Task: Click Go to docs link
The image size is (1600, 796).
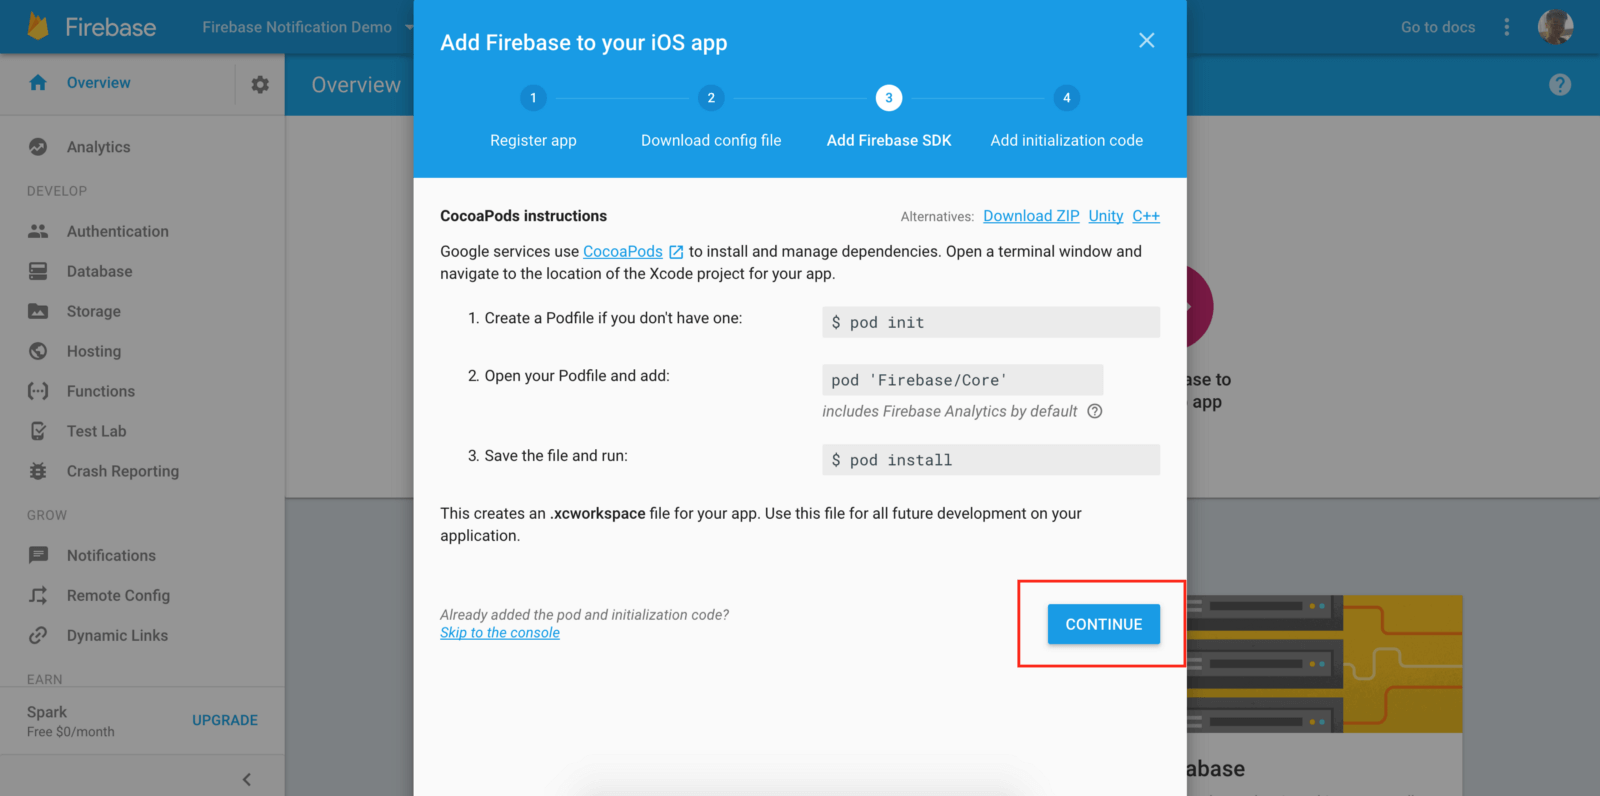Action: point(1438,27)
